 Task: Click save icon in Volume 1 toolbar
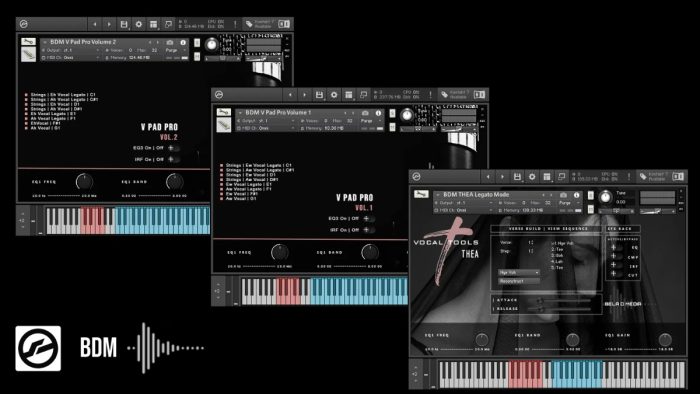(319, 95)
